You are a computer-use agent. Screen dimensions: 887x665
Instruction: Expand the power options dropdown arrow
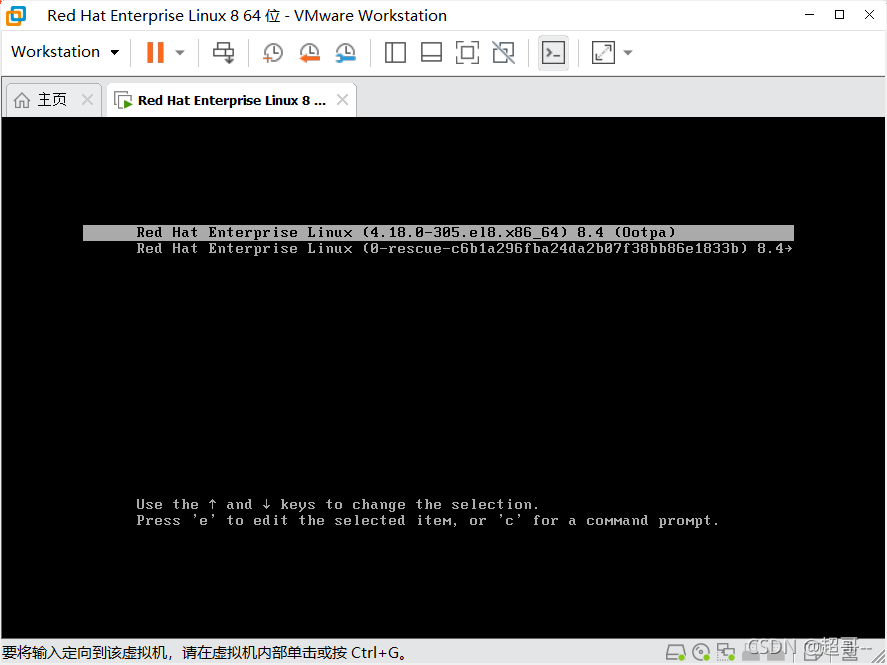(180, 53)
